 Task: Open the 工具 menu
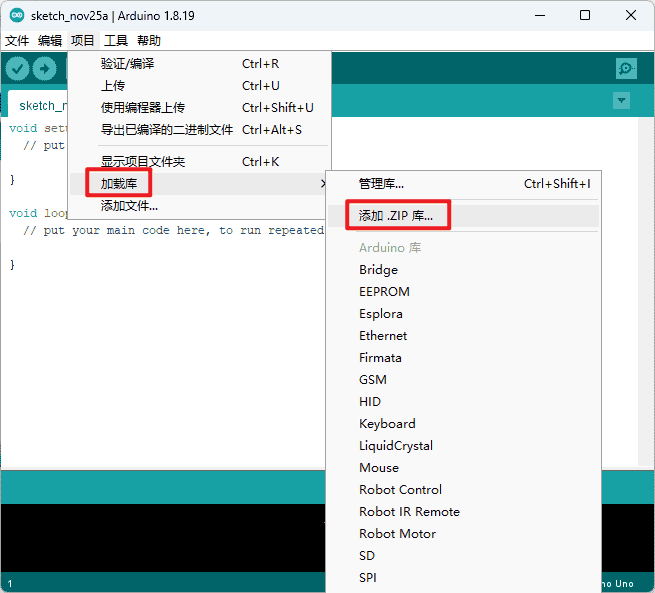click(116, 41)
